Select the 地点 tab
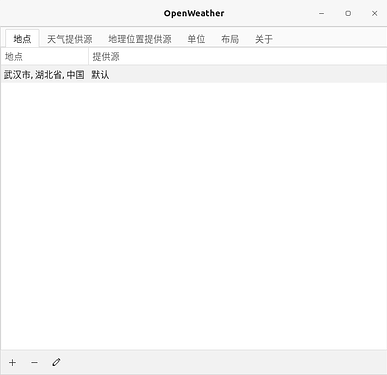Screen dimensions: 387x375 [x=22, y=39]
